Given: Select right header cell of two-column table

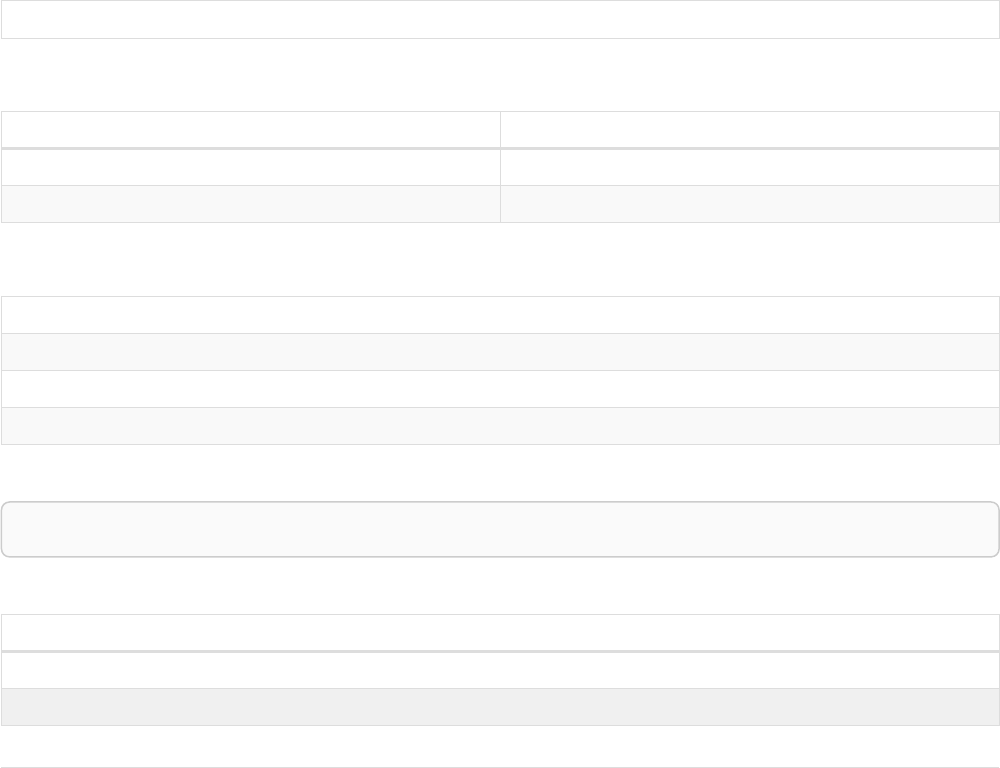Looking at the screenshot, I should pos(750,129).
